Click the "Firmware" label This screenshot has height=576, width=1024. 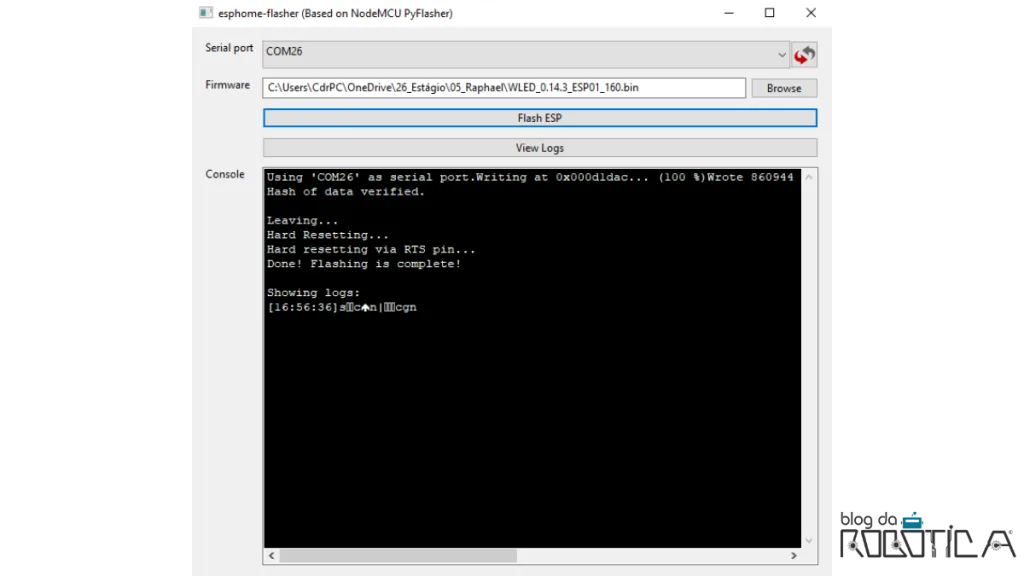(227, 85)
